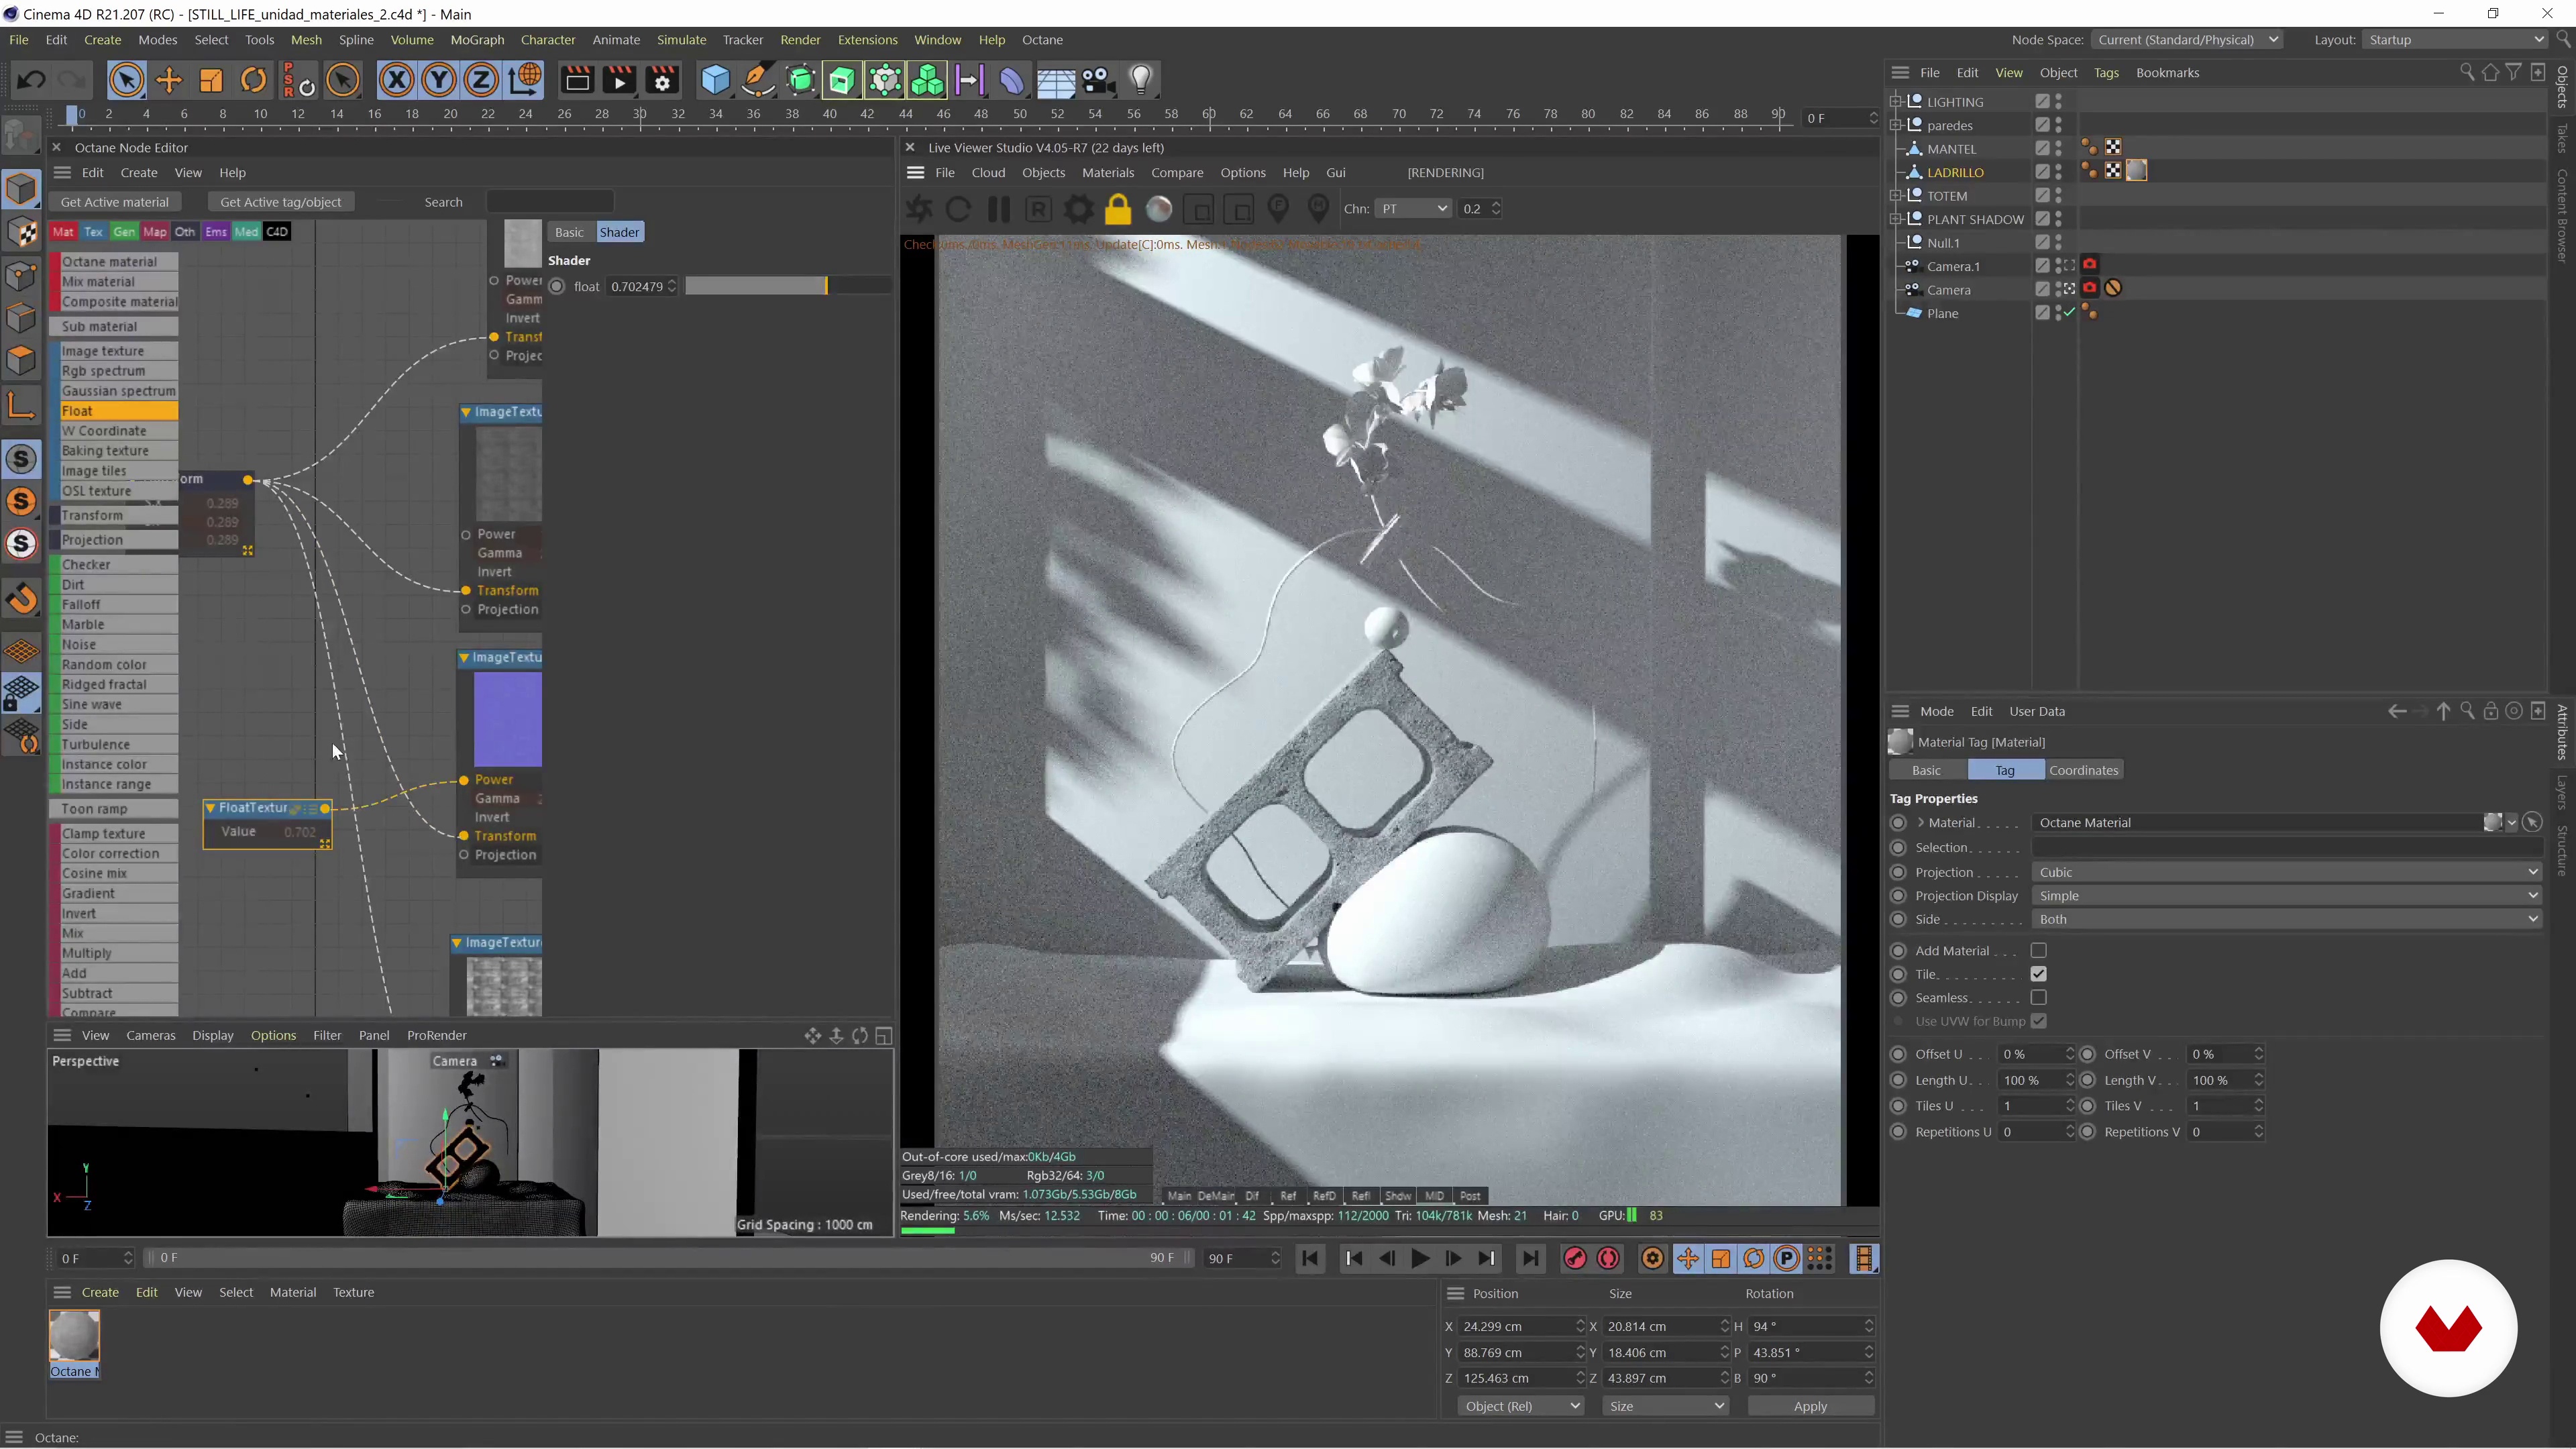Click the Undo arrow icon

31,80
